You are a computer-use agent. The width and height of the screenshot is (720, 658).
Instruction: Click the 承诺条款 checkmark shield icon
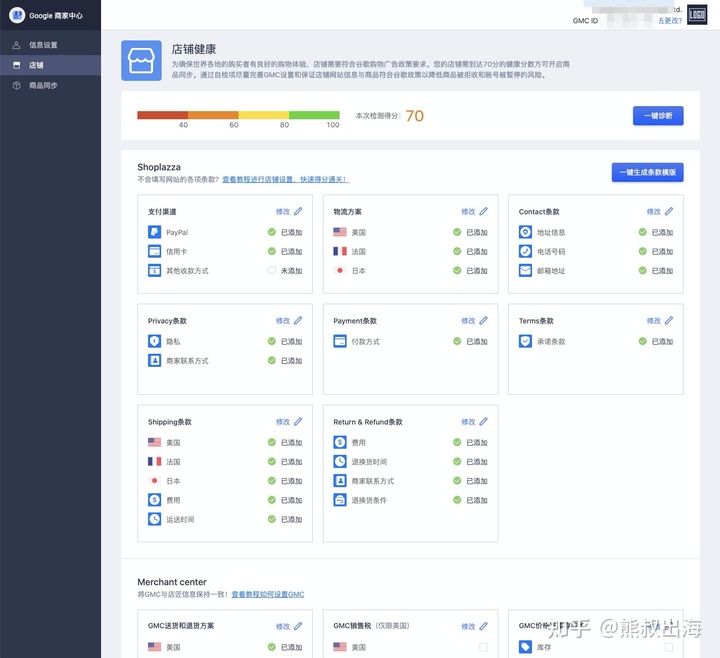[525, 341]
